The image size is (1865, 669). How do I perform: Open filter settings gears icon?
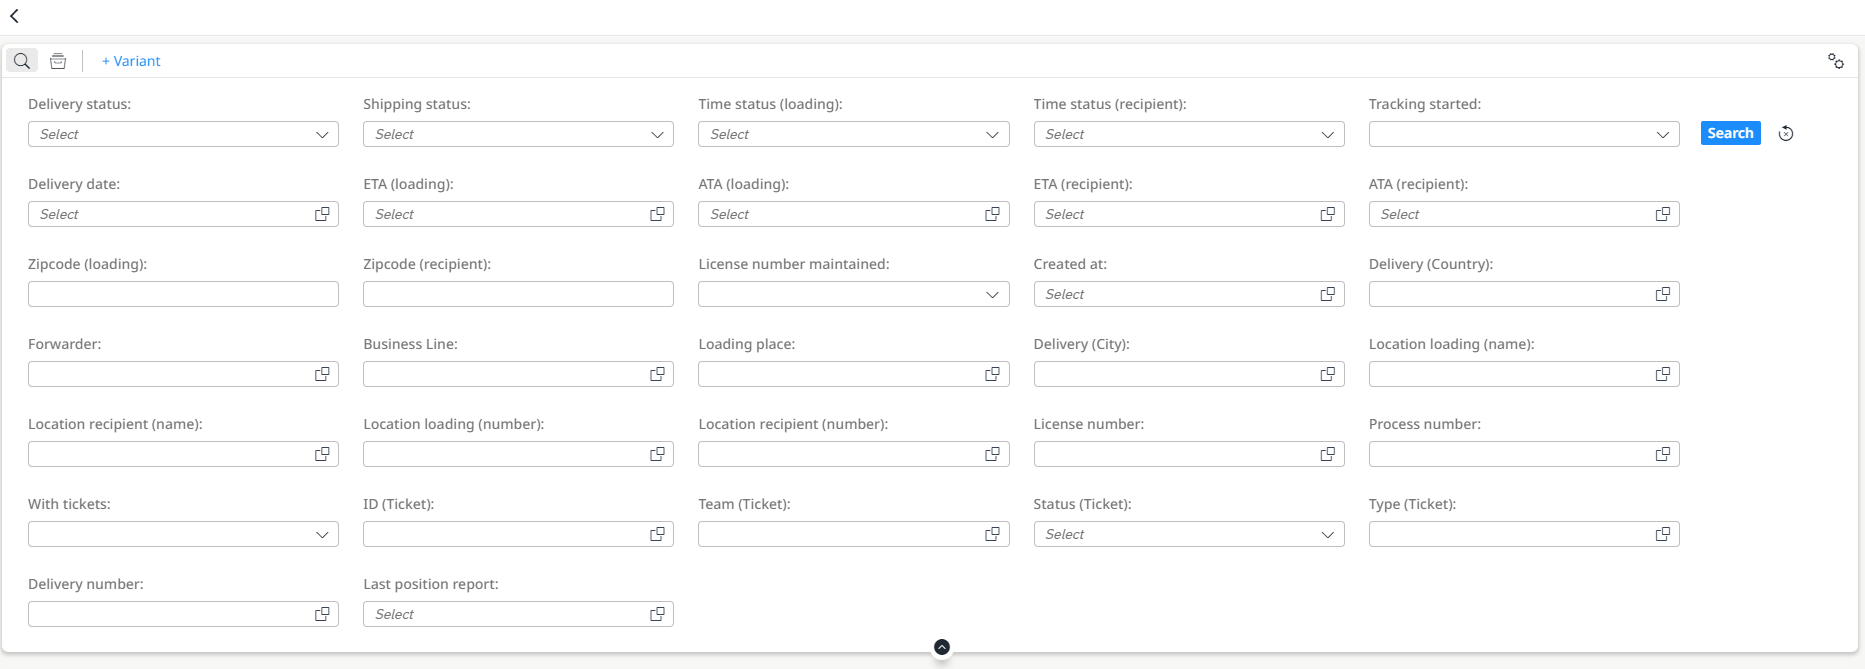pyautogui.click(x=1836, y=61)
